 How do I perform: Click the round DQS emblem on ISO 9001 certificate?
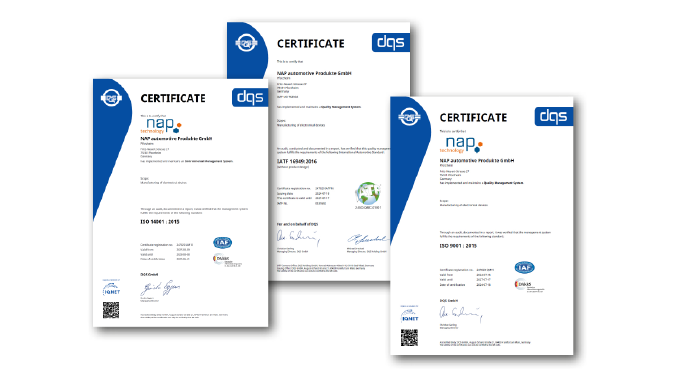409,117
